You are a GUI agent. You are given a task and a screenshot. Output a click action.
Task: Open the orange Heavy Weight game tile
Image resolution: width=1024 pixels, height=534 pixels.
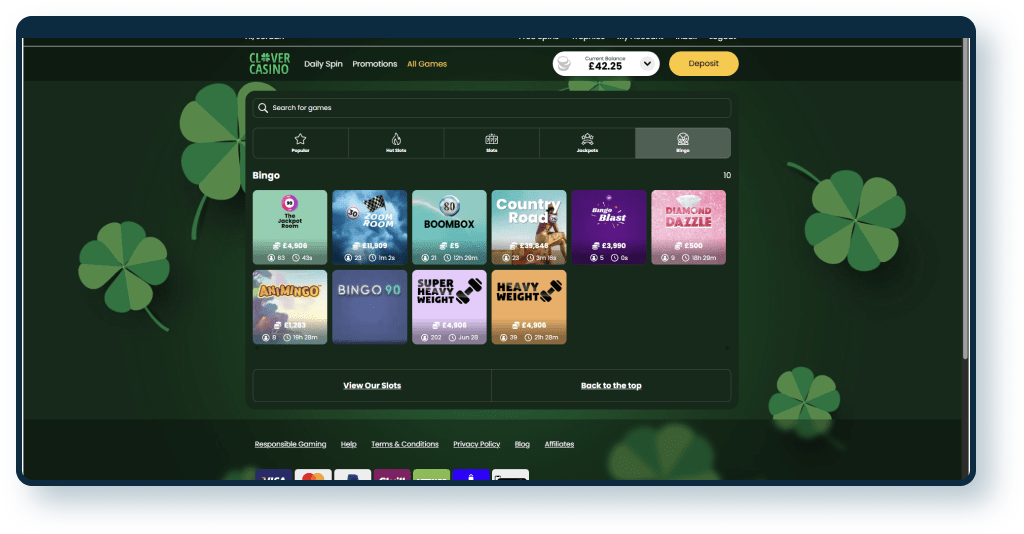(529, 307)
